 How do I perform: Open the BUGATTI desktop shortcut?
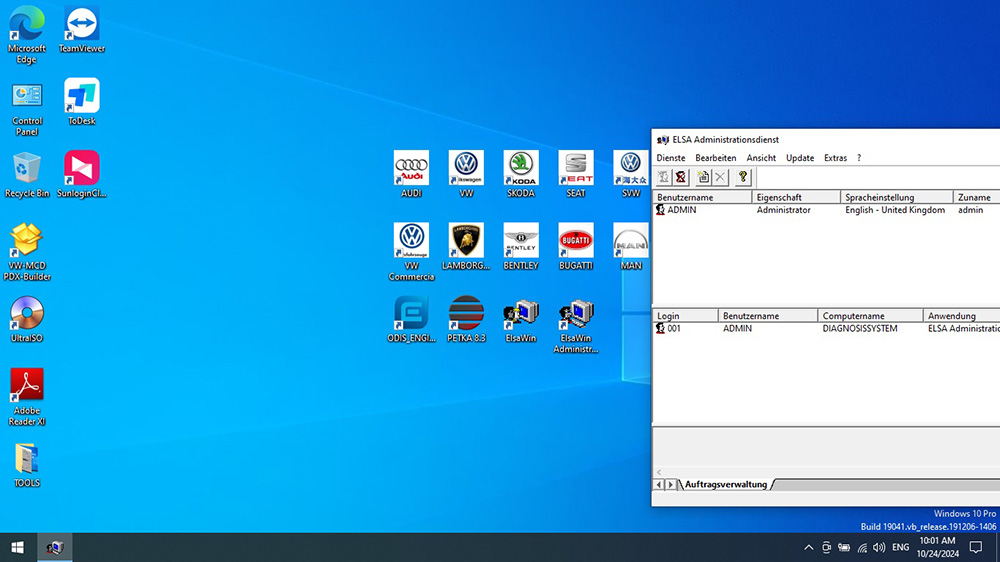tap(576, 246)
